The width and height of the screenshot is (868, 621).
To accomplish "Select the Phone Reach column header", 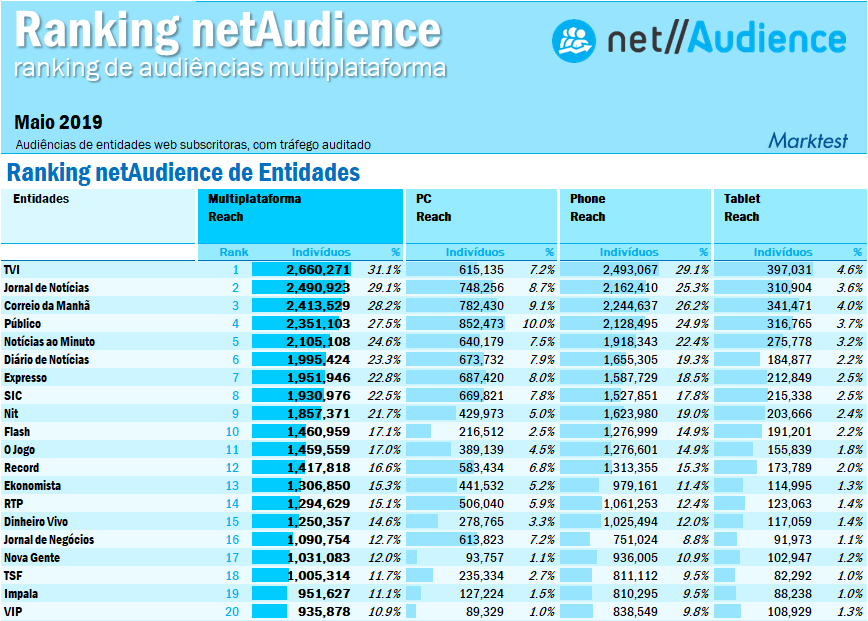I will point(587,207).
